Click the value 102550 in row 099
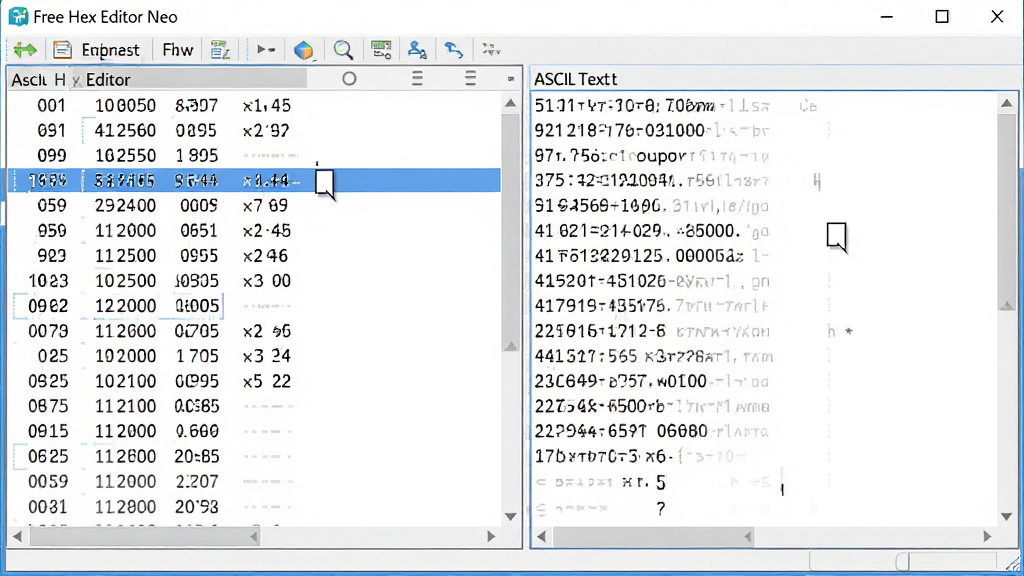This screenshot has height=576, width=1024. (125, 155)
